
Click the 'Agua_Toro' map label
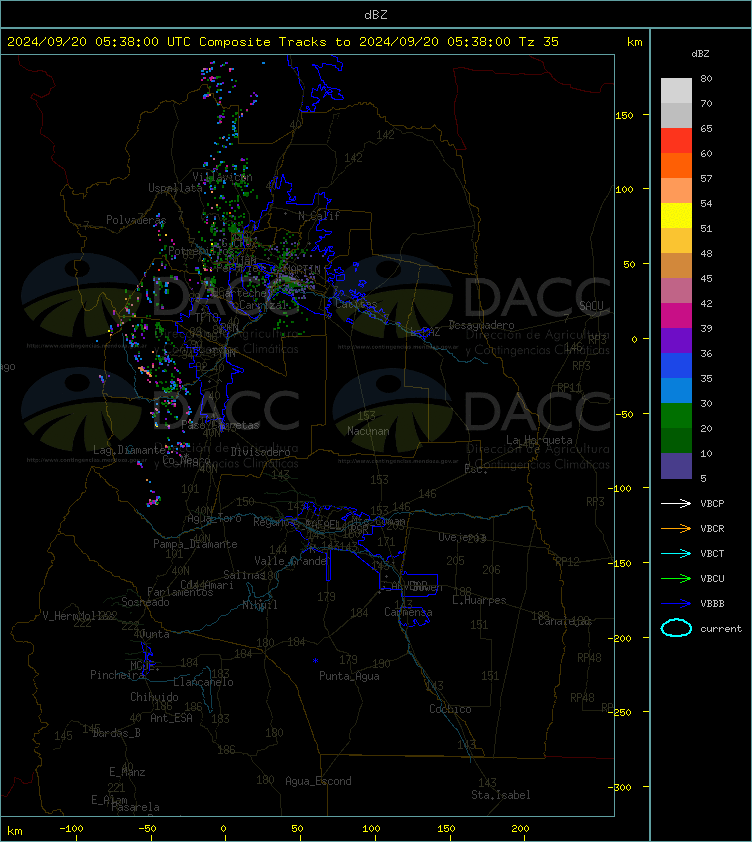coord(214,519)
